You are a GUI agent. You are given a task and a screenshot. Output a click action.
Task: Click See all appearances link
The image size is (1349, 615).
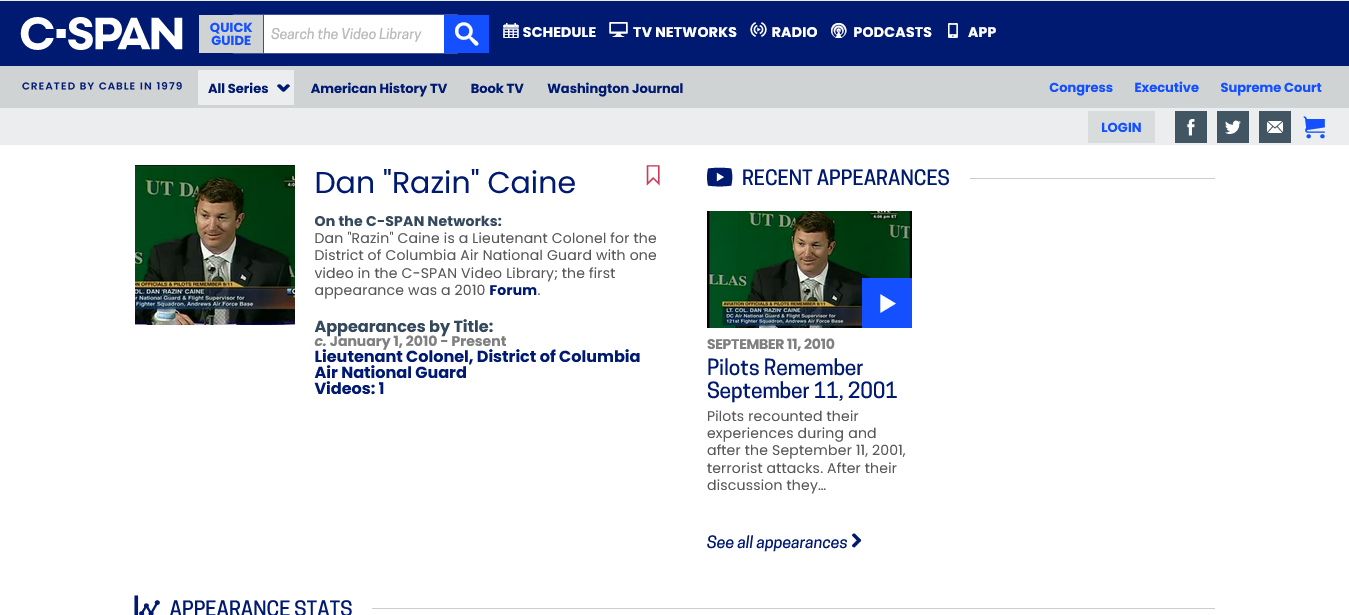point(784,542)
